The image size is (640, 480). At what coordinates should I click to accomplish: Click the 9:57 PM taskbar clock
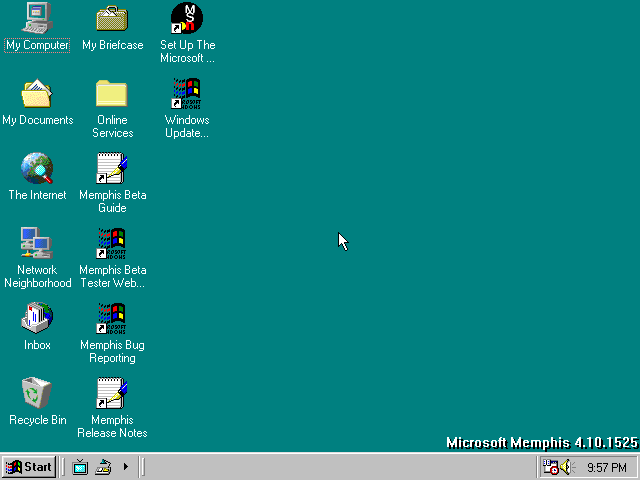607,467
